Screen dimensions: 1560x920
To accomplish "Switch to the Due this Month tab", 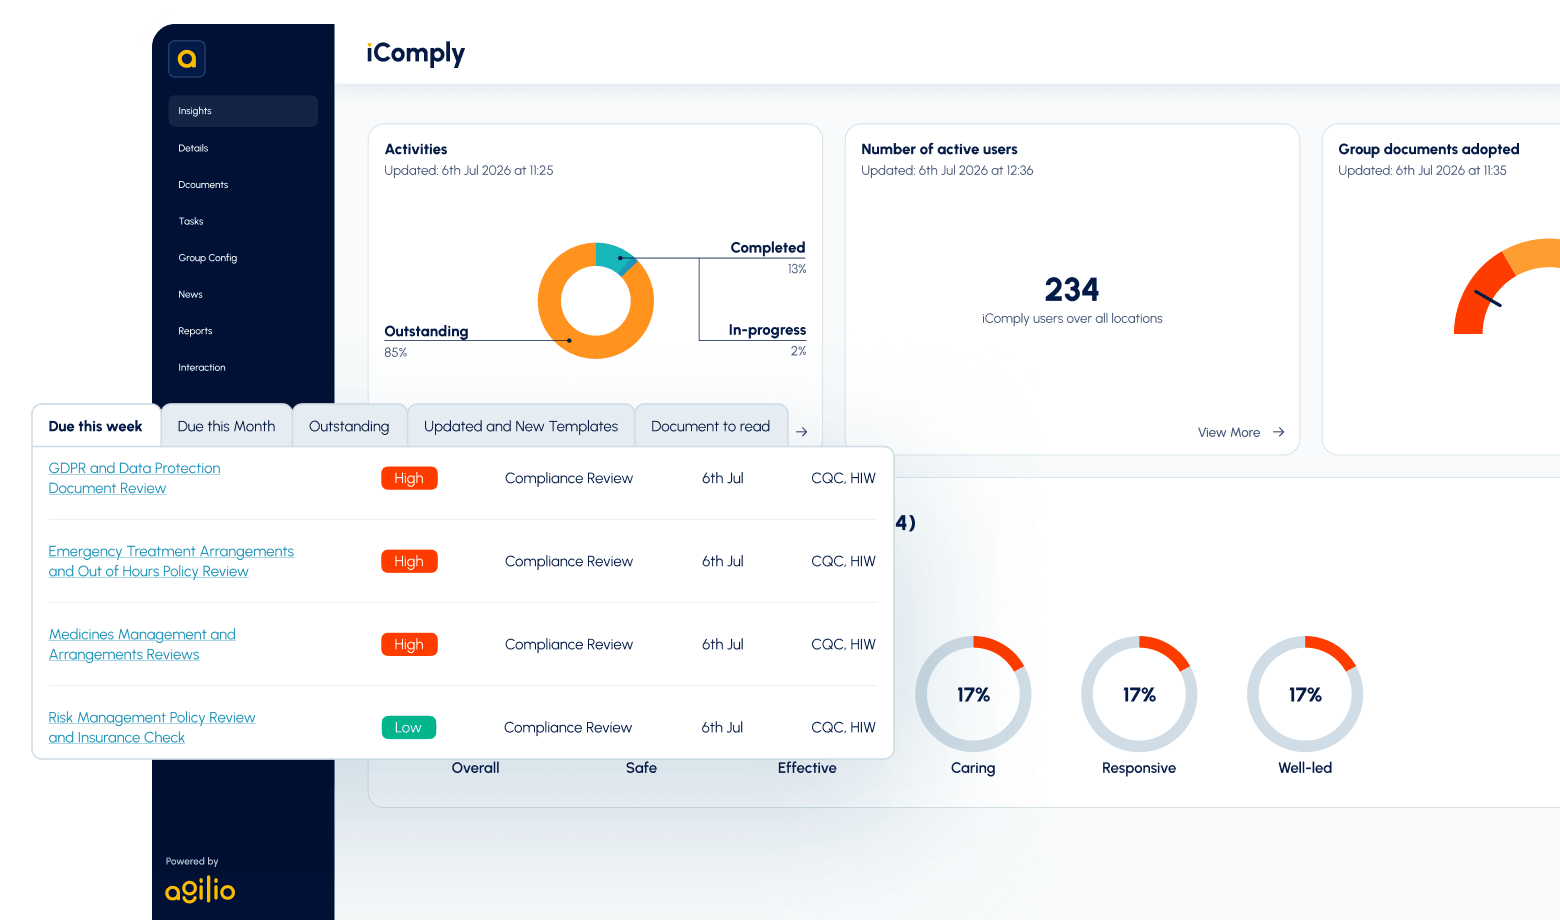I will 226,426.
